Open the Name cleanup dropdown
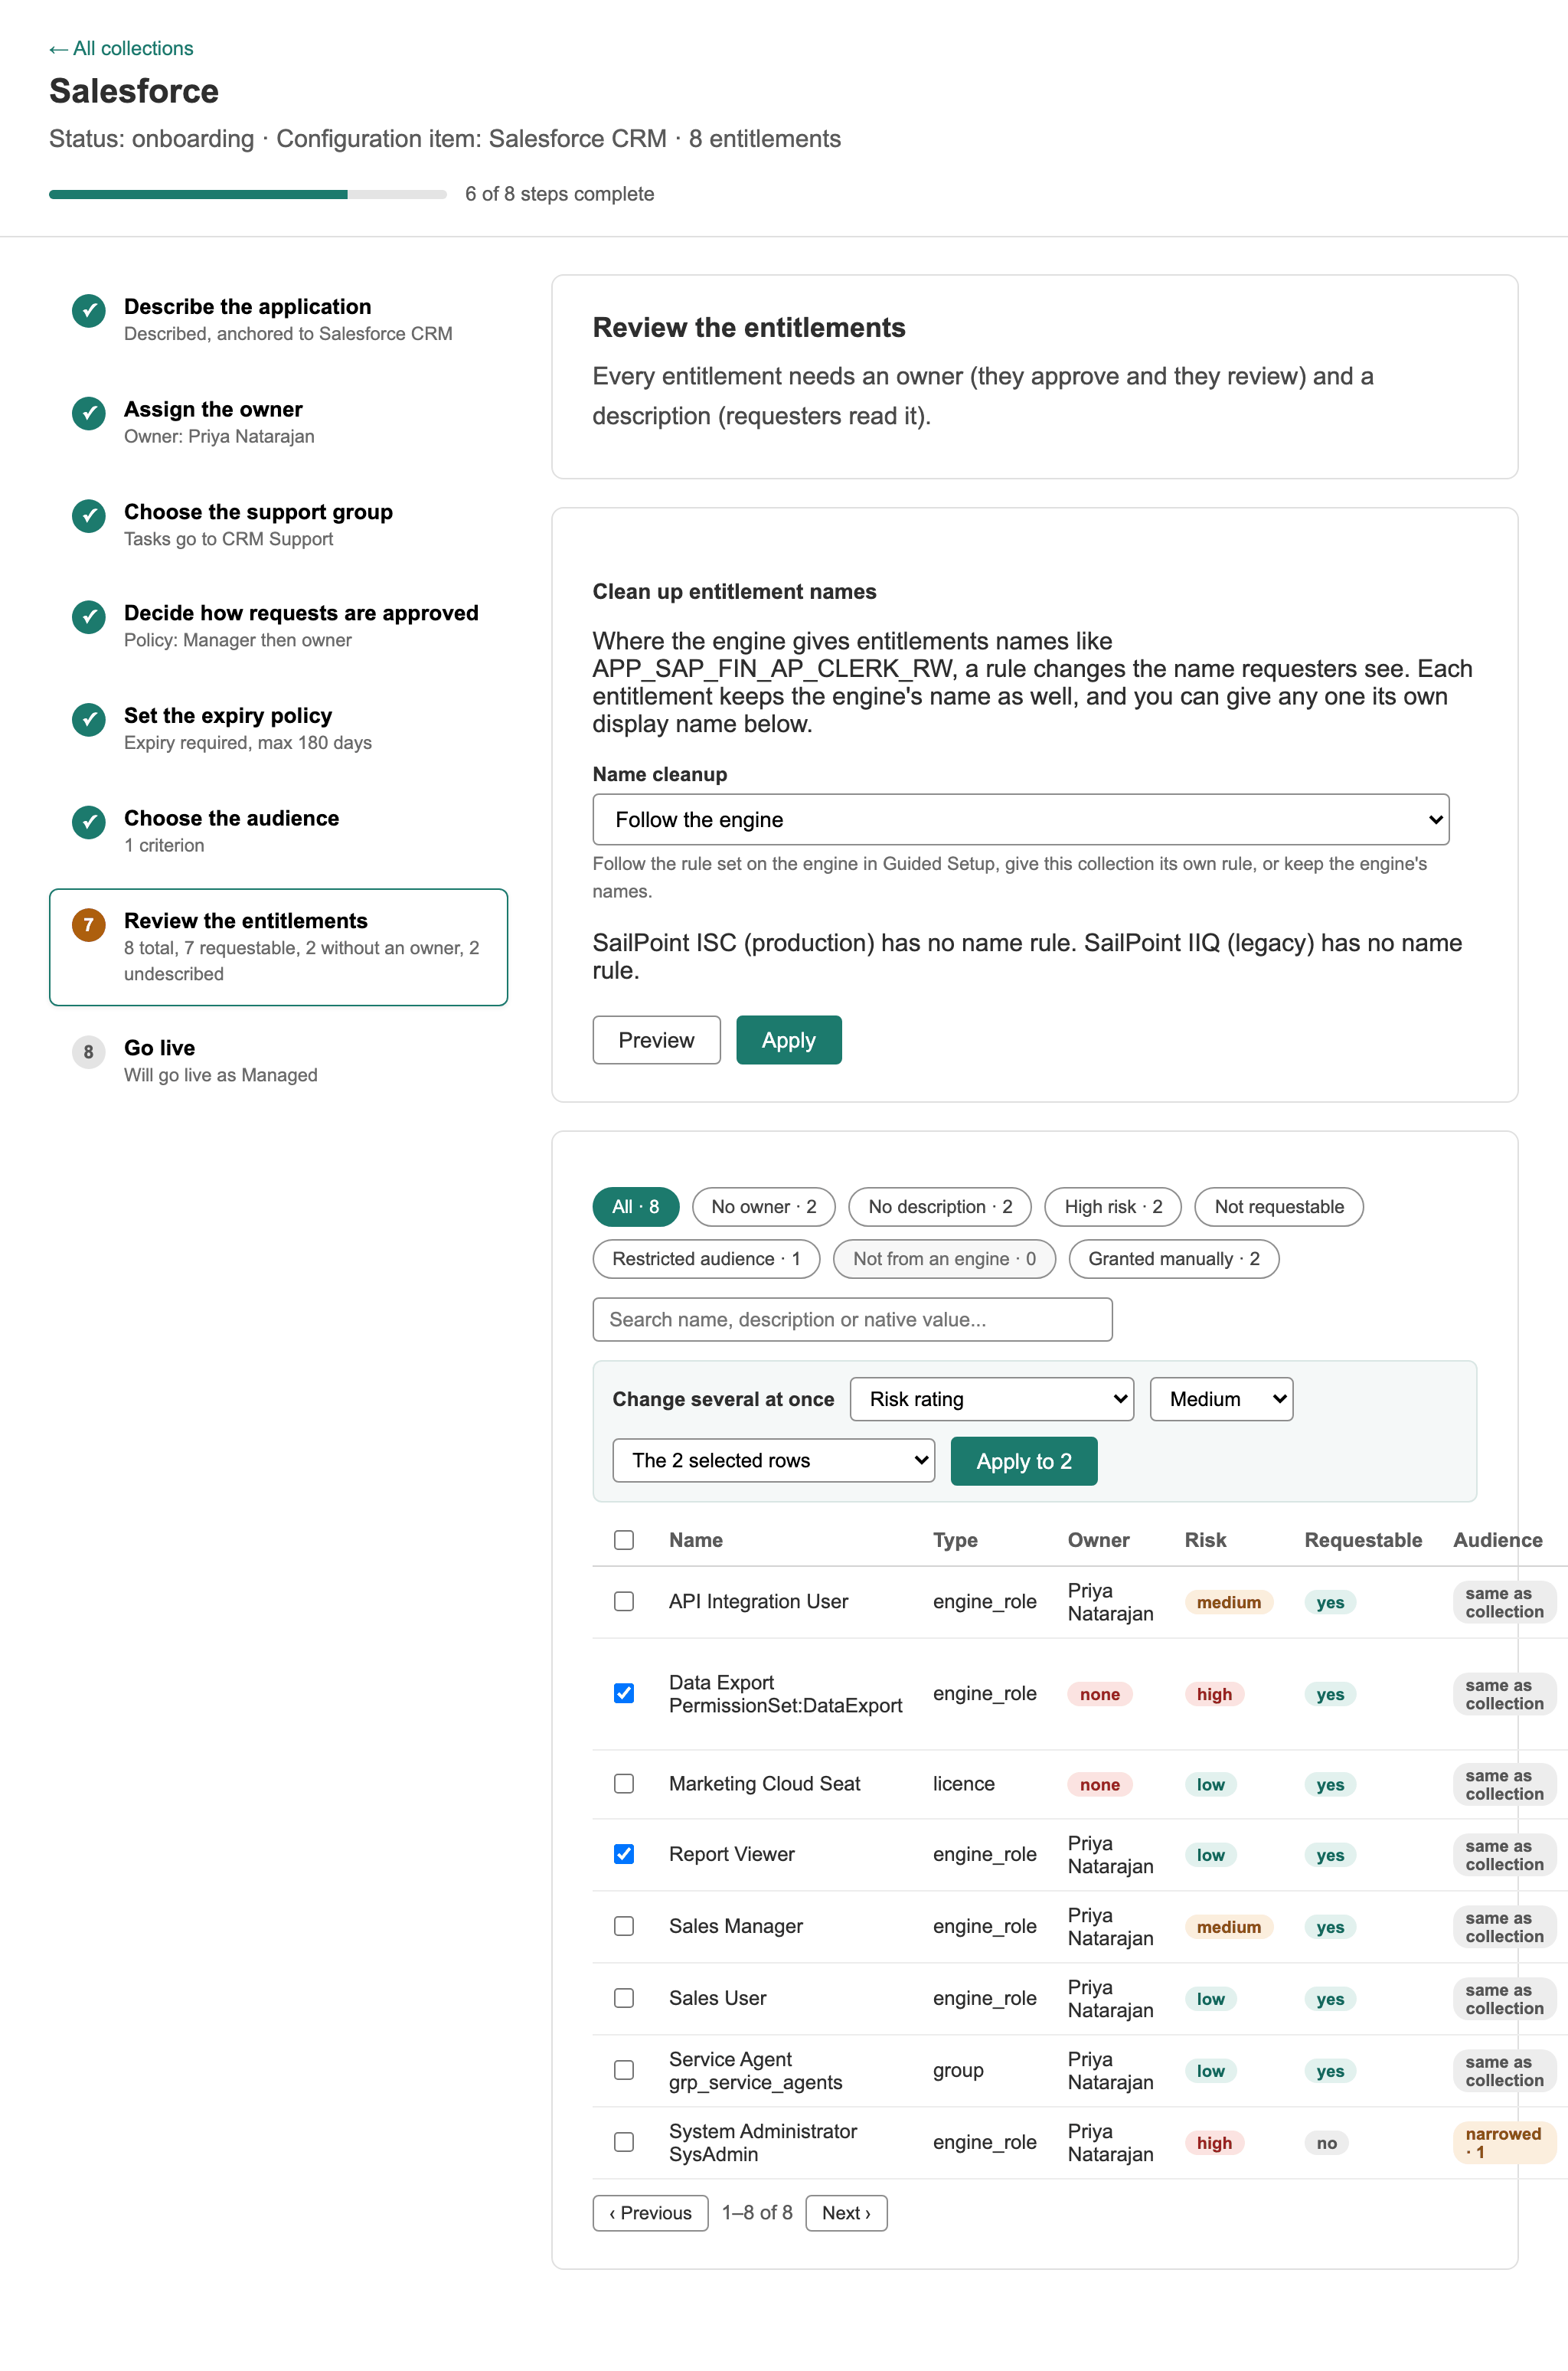Viewport: 1568px width, 2371px height. click(1021, 819)
